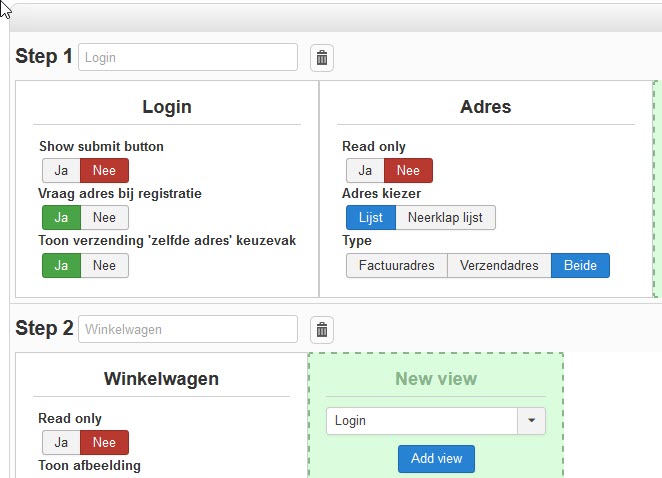Disable 'Toon verzending zelfde adres keuzevak' with Nee
This screenshot has width=662, height=478.
click(x=105, y=265)
